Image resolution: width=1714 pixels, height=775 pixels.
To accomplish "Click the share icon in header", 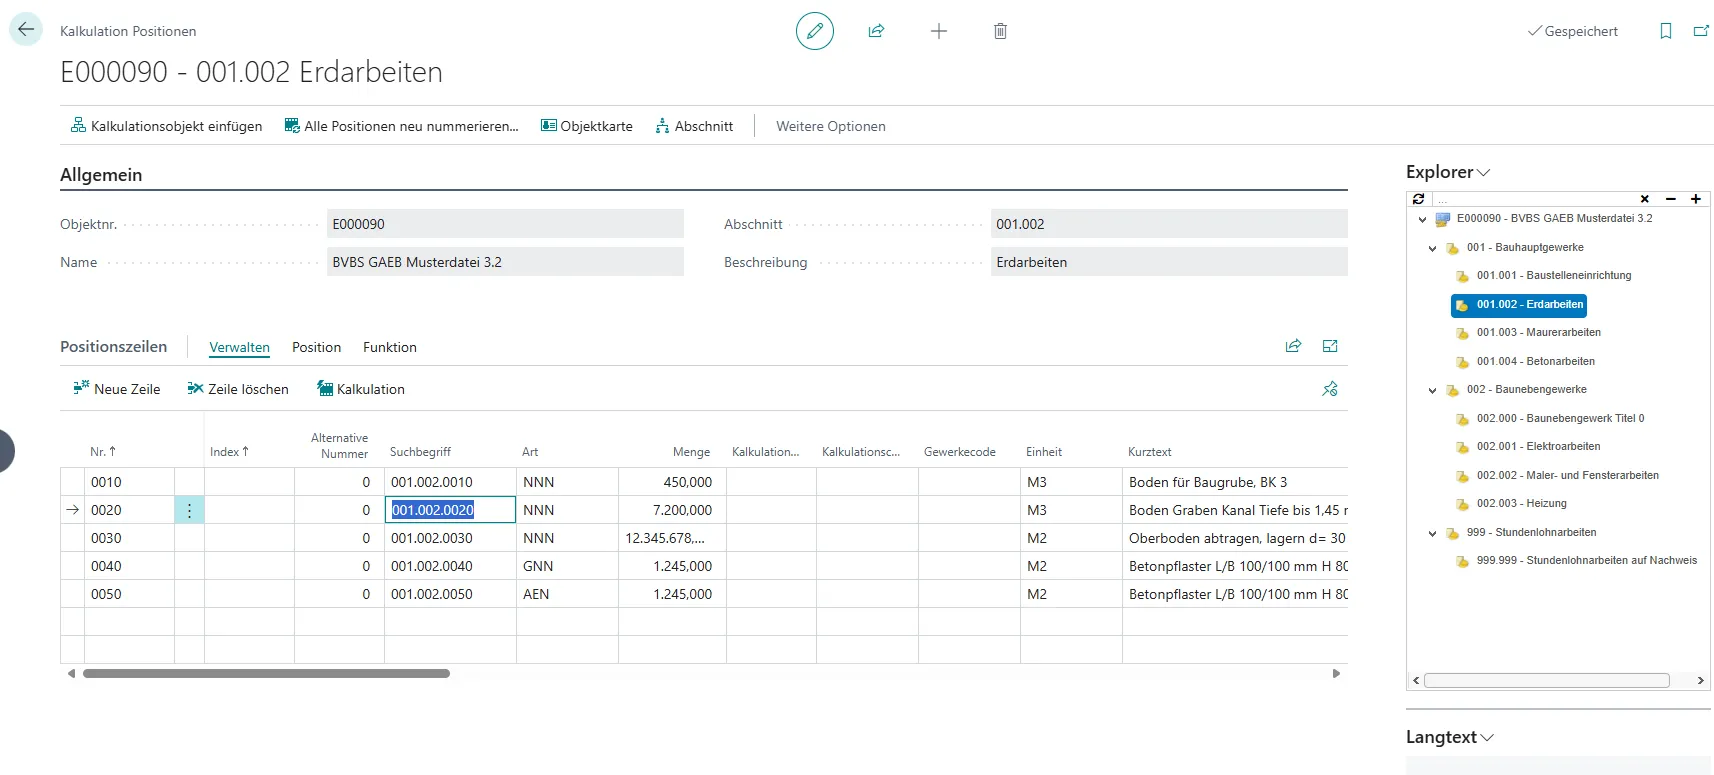I will pyautogui.click(x=876, y=31).
